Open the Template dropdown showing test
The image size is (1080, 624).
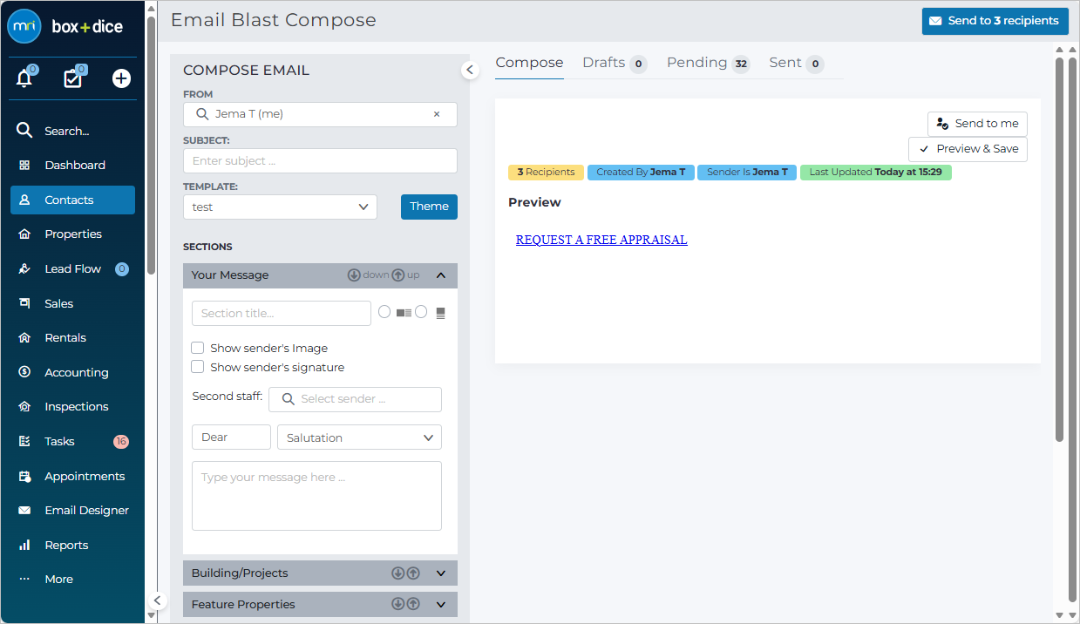tap(280, 207)
